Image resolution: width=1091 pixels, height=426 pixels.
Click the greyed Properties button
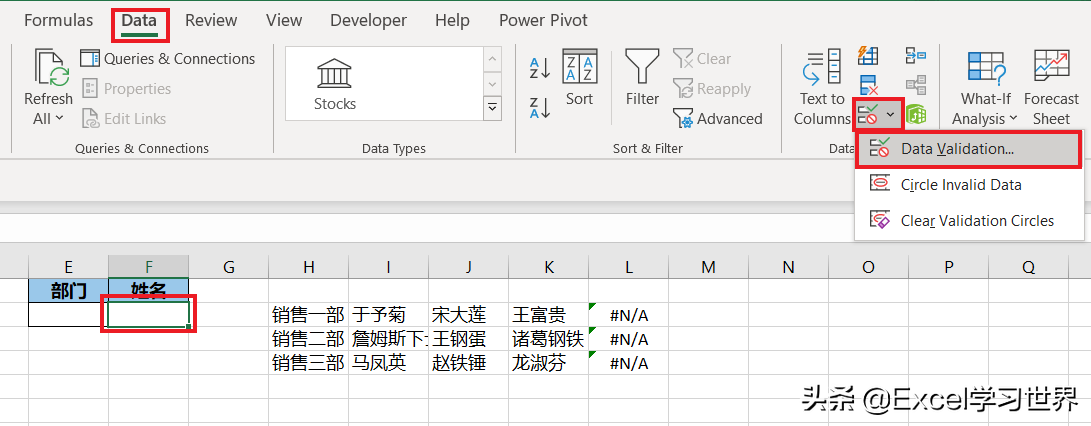(x=127, y=88)
